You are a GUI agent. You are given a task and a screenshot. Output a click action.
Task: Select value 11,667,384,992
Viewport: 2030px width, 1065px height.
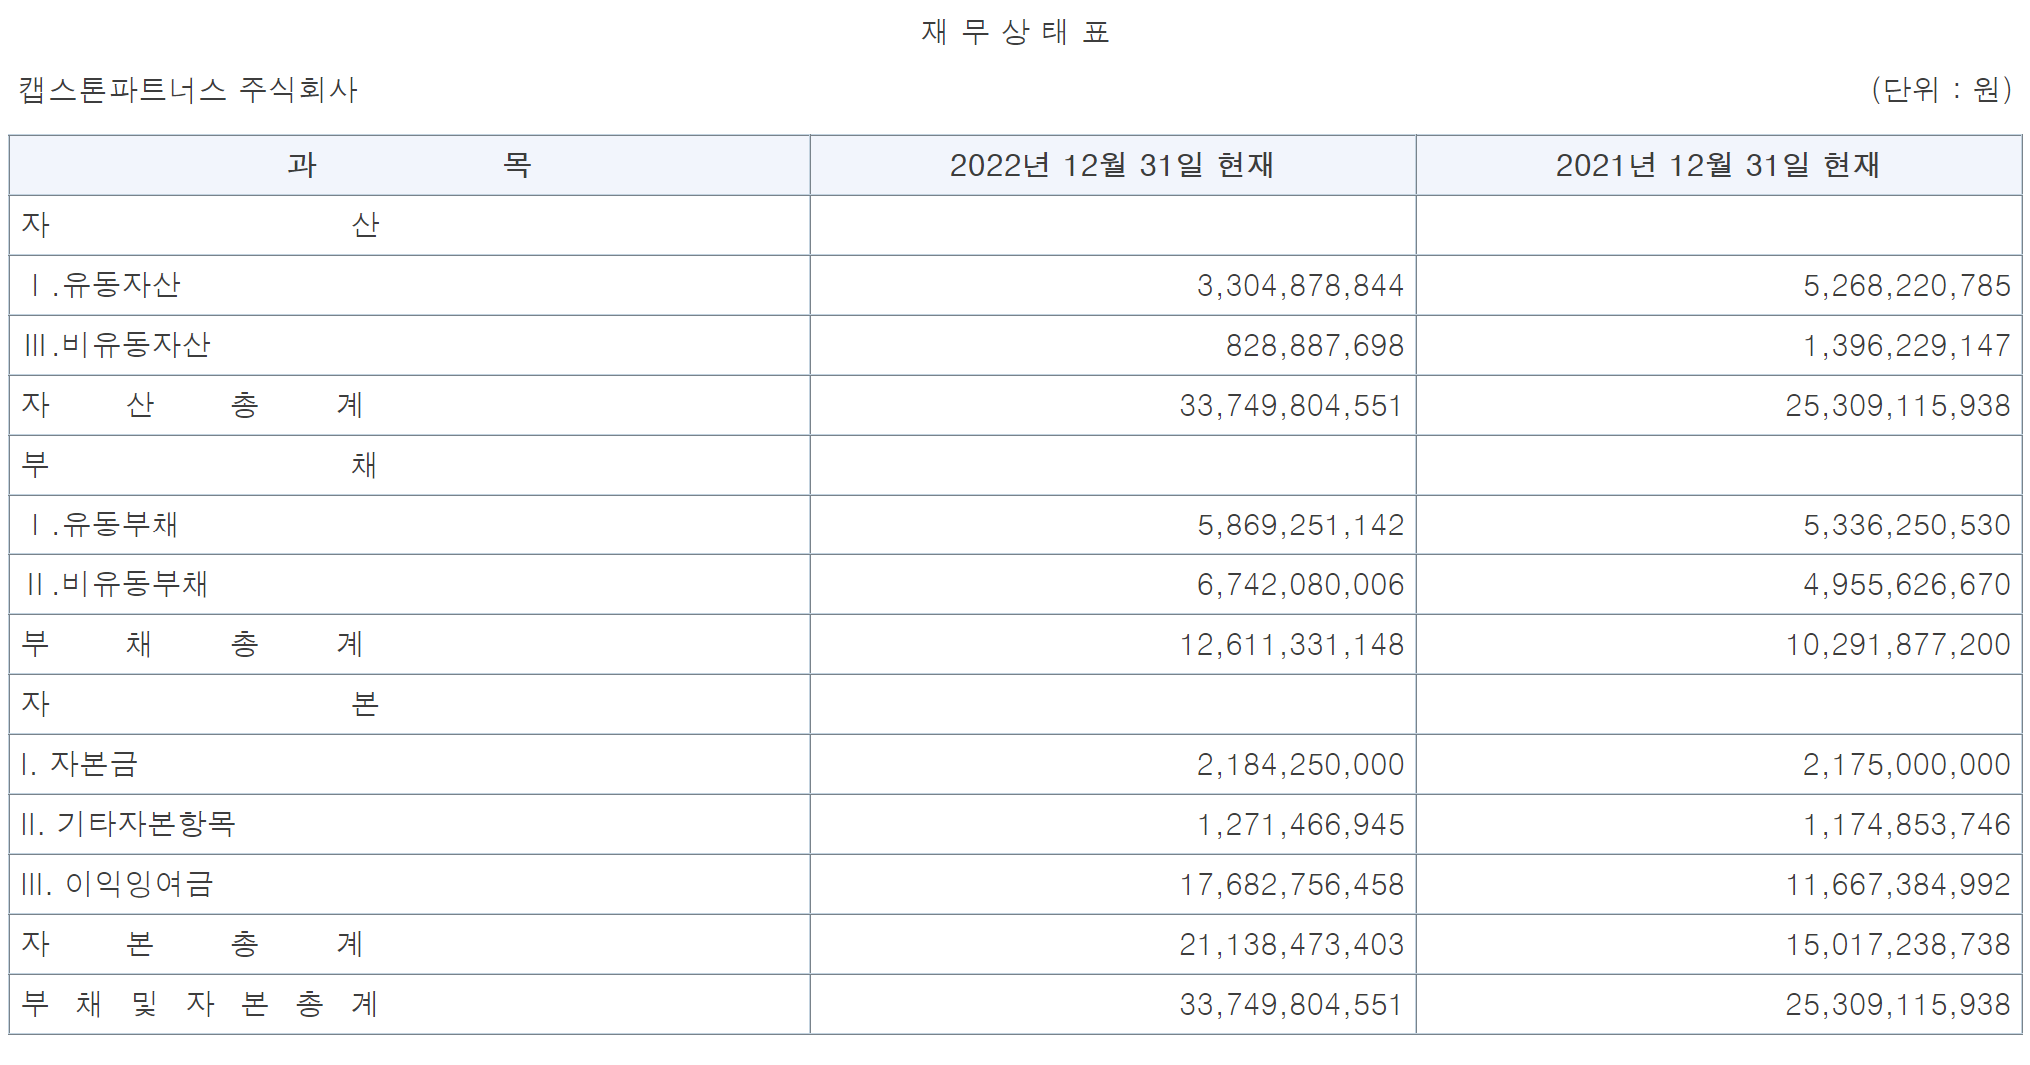coord(1898,885)
